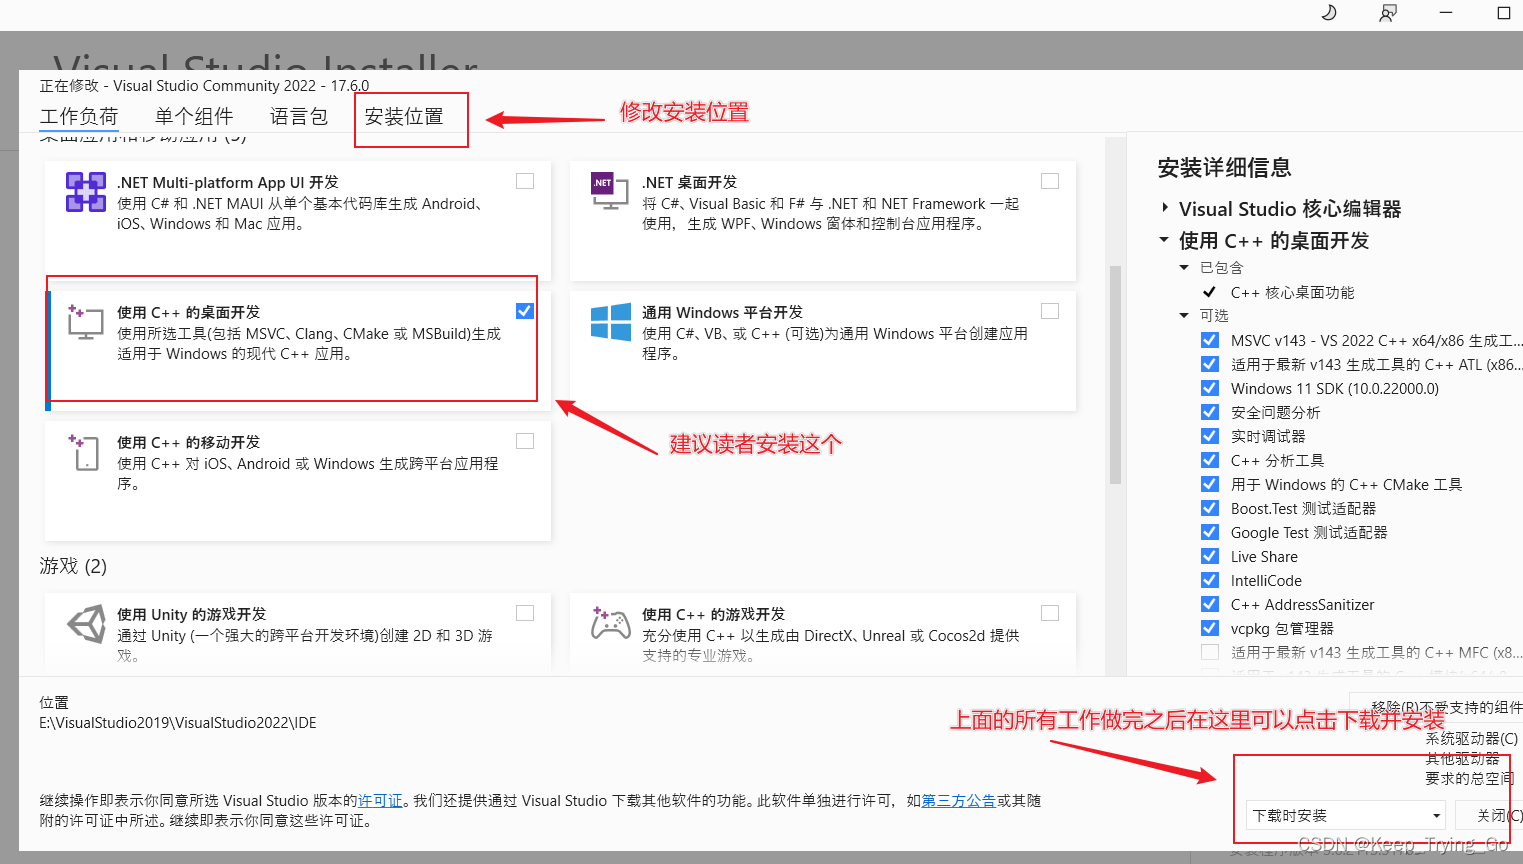
Task: Click the C++ 核心桌面功能 included item
Action: 1292,292
